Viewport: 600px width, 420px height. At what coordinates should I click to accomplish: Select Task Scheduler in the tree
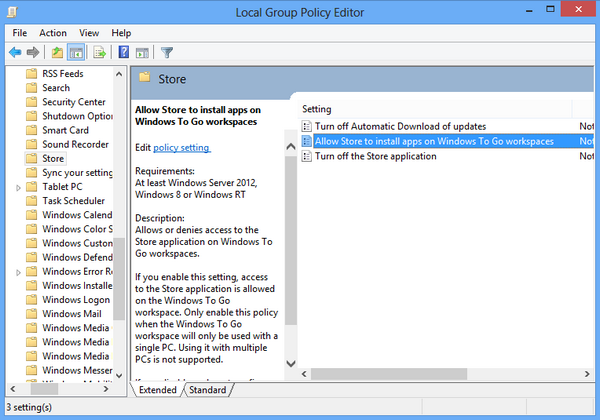73,201
